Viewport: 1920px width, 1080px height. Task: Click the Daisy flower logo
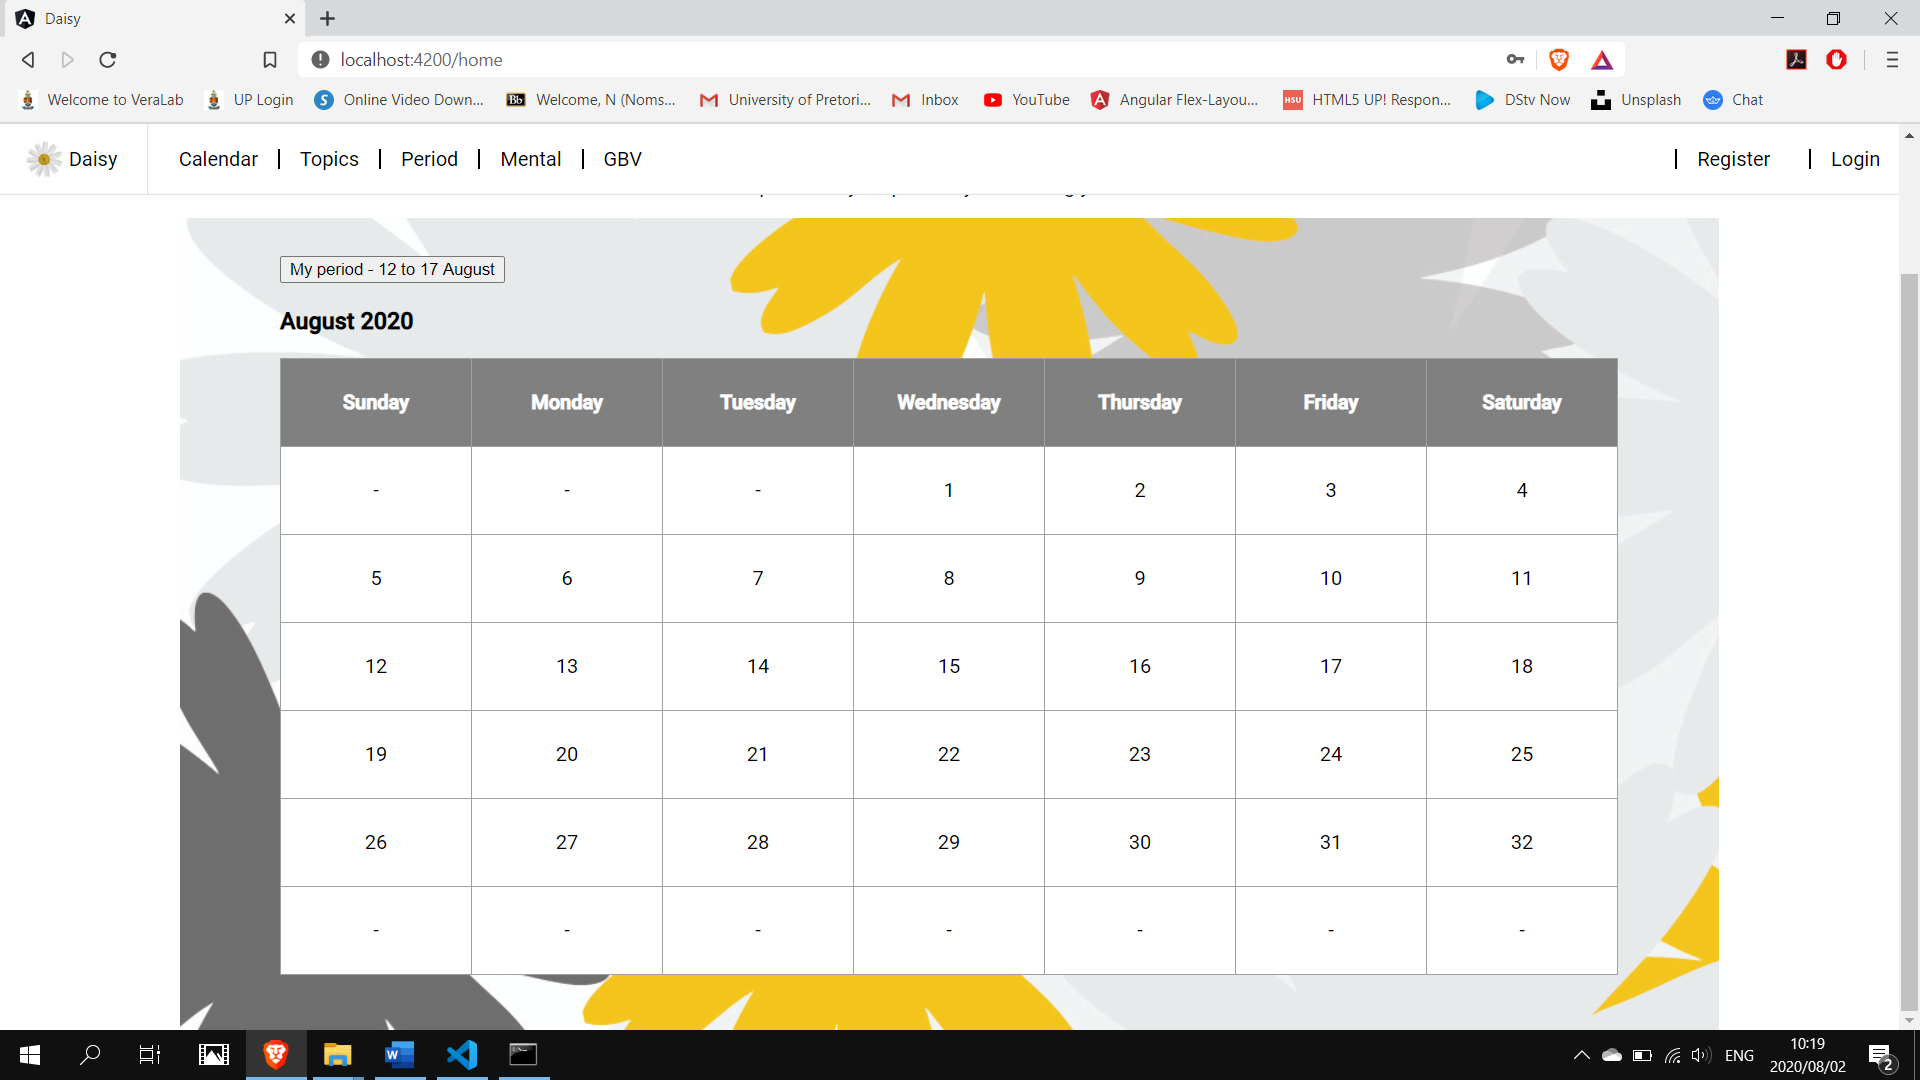tap(44, 159)
